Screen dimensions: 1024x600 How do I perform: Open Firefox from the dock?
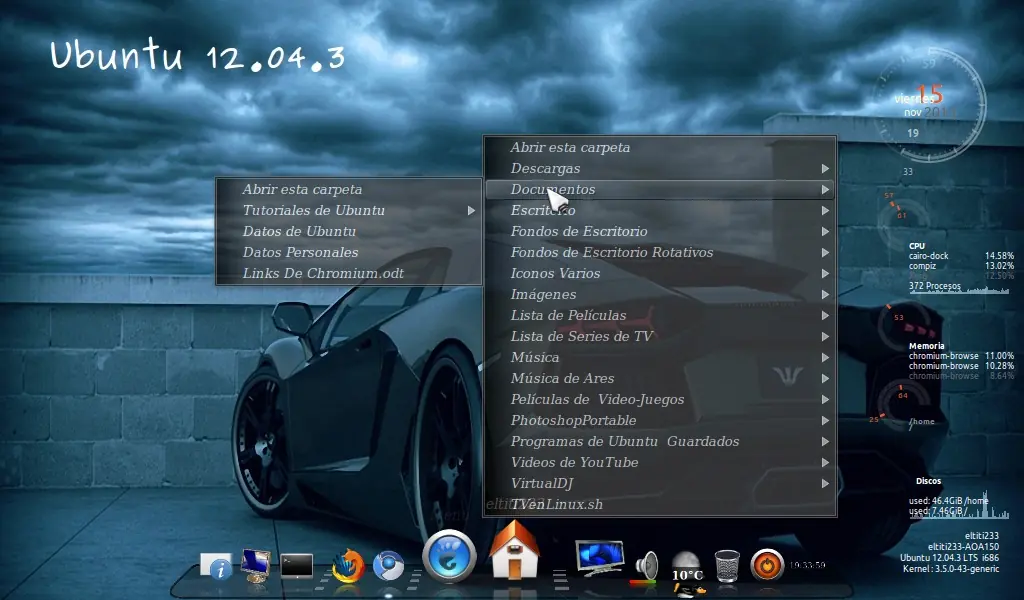click(348, 565)
